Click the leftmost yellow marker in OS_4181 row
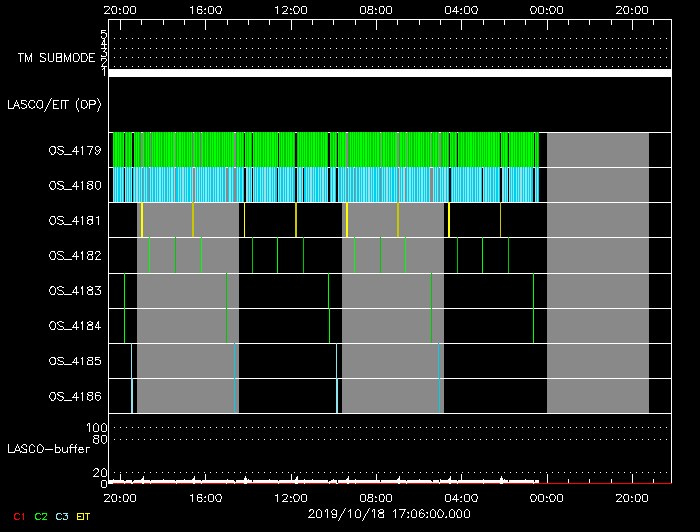This screenshot has height=532, width=700. [142, 220]
